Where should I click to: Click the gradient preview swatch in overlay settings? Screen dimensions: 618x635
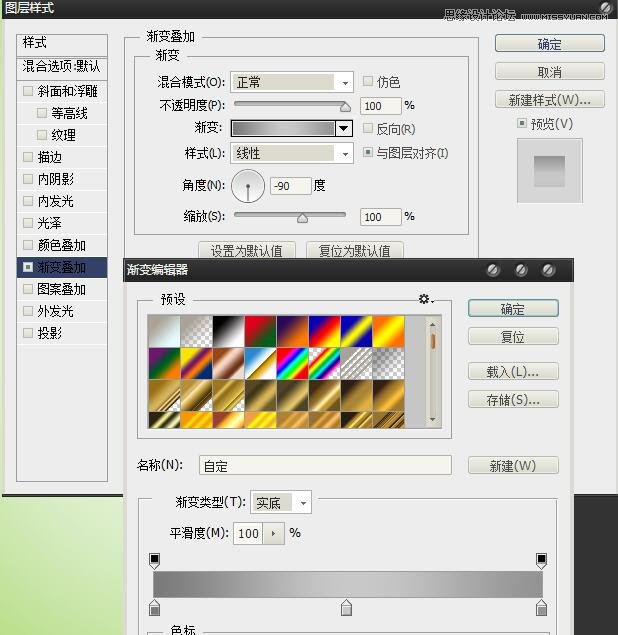[x=283, y=128]
